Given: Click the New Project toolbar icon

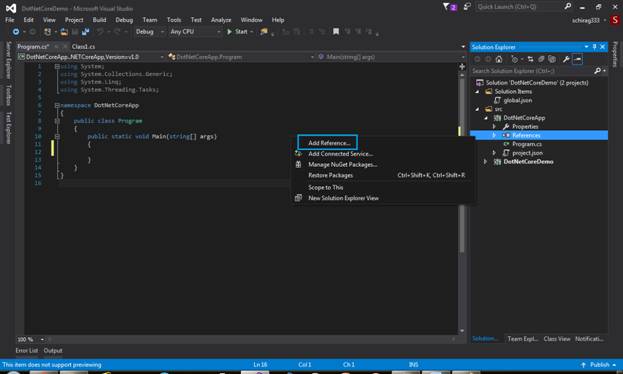Looking at the screenshot, I should tap(48, 31).
